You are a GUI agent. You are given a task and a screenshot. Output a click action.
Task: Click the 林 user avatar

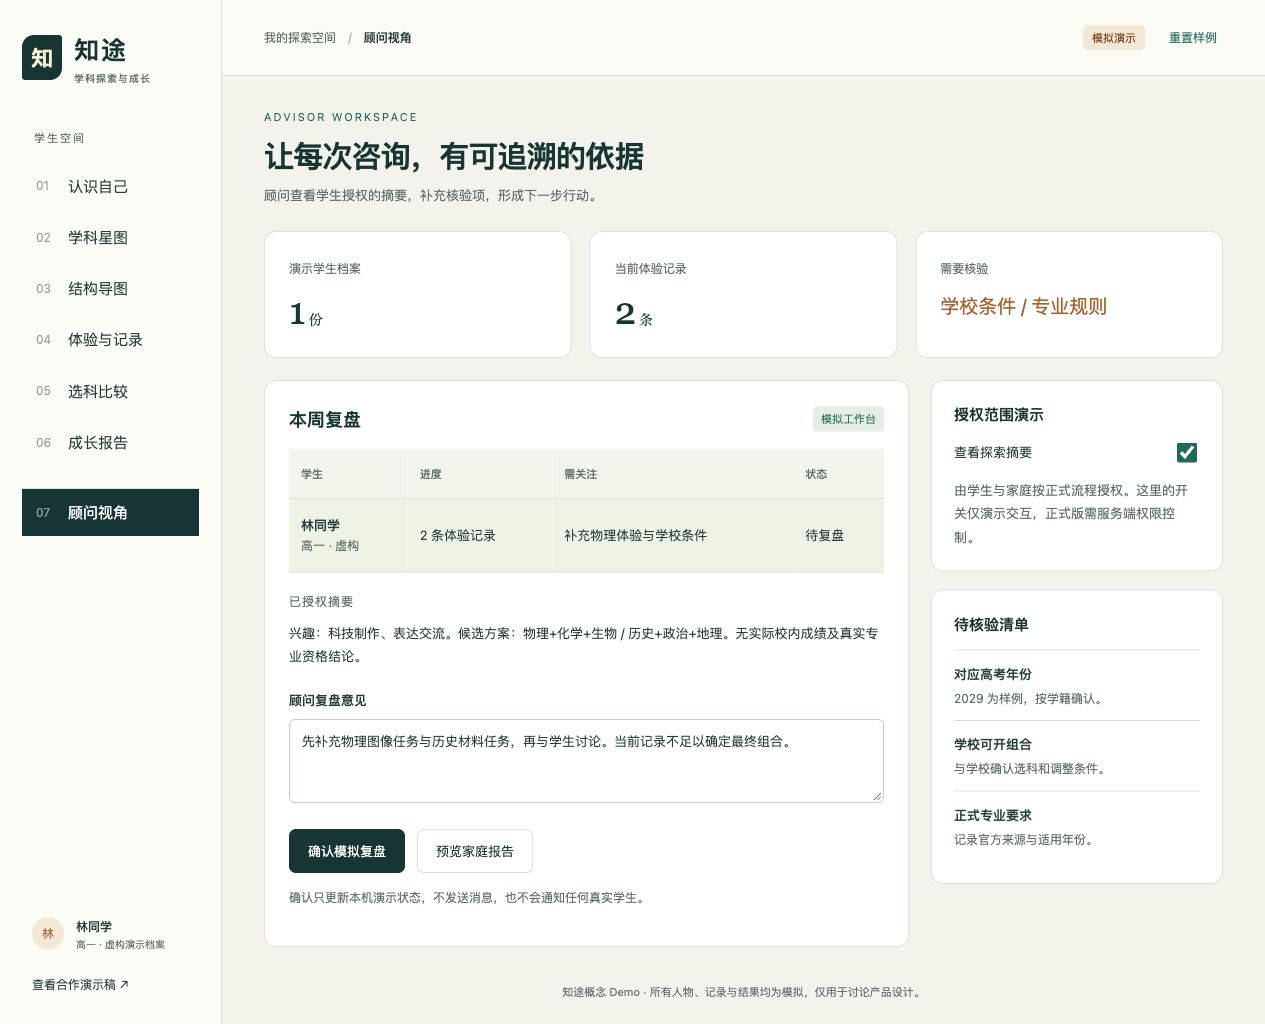(x=48, y=934)
